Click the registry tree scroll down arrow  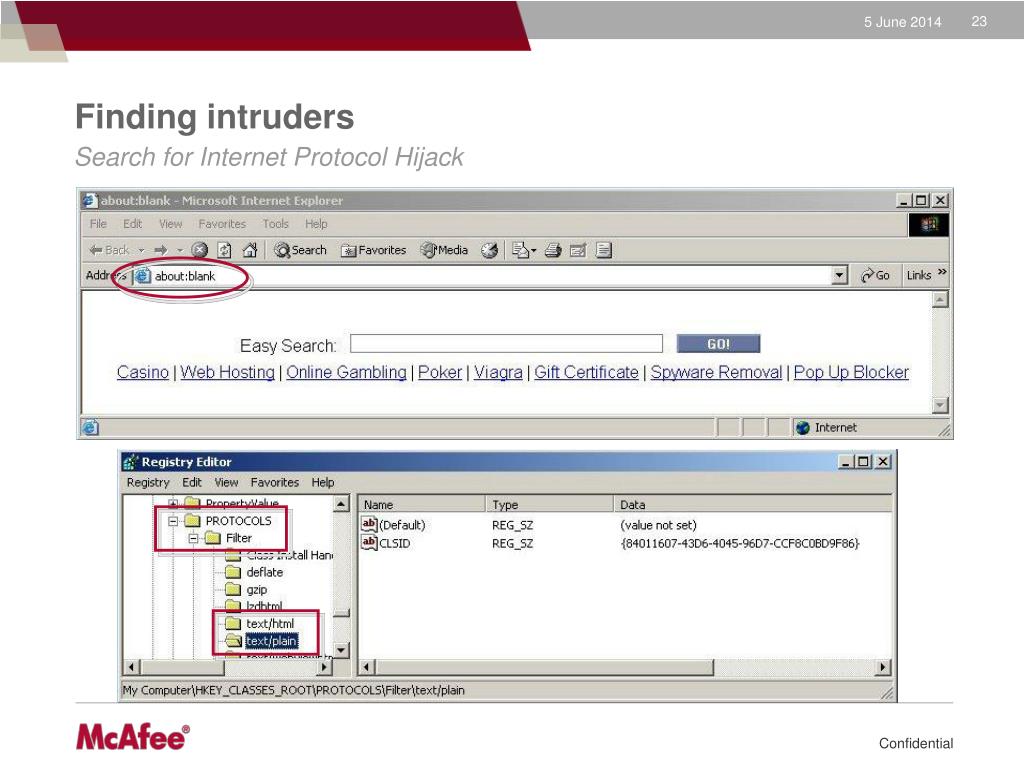point(341,650)
